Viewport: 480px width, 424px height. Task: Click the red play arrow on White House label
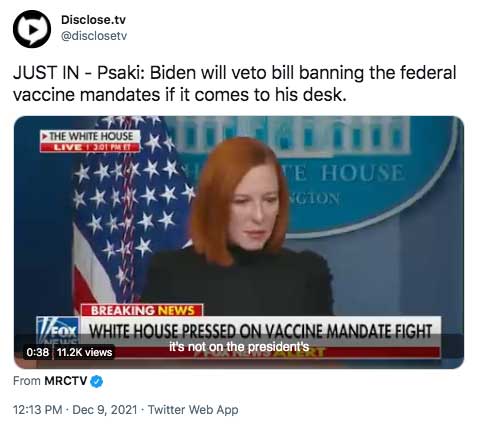tap(44, 136)
